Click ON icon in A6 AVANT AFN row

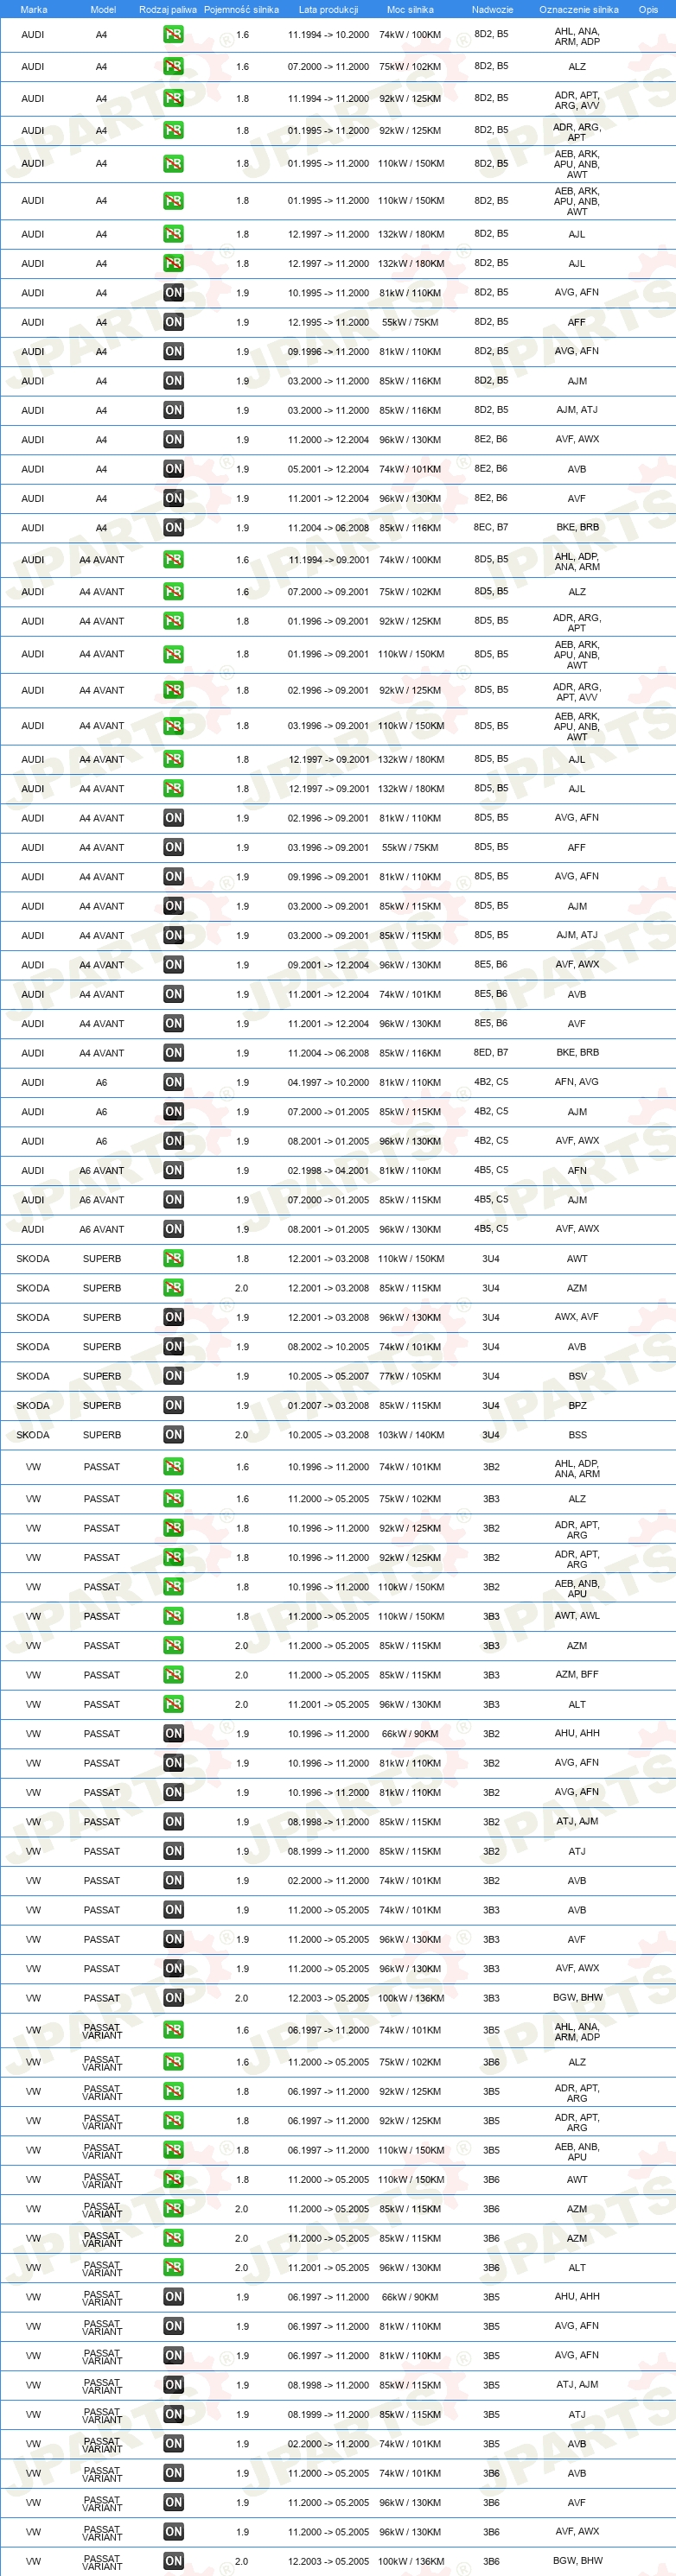pos(173,1170)
